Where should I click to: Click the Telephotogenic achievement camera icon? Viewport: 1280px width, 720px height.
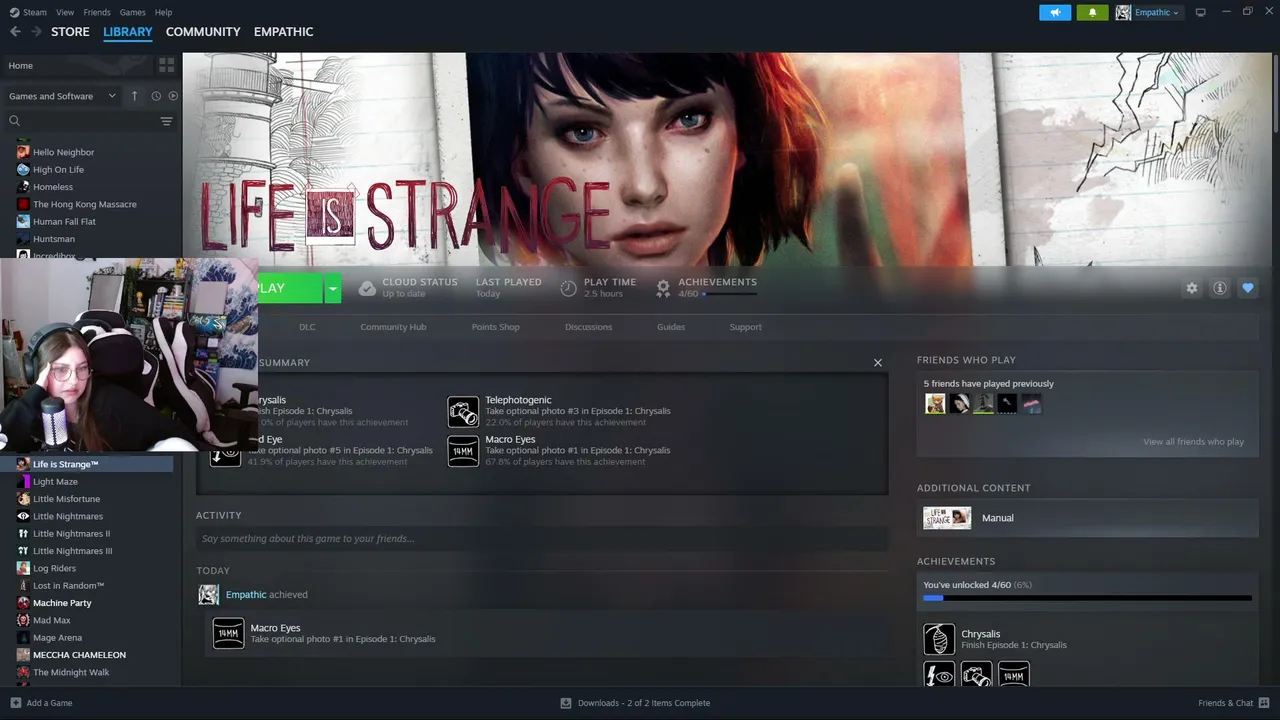[x=463, y=411]
